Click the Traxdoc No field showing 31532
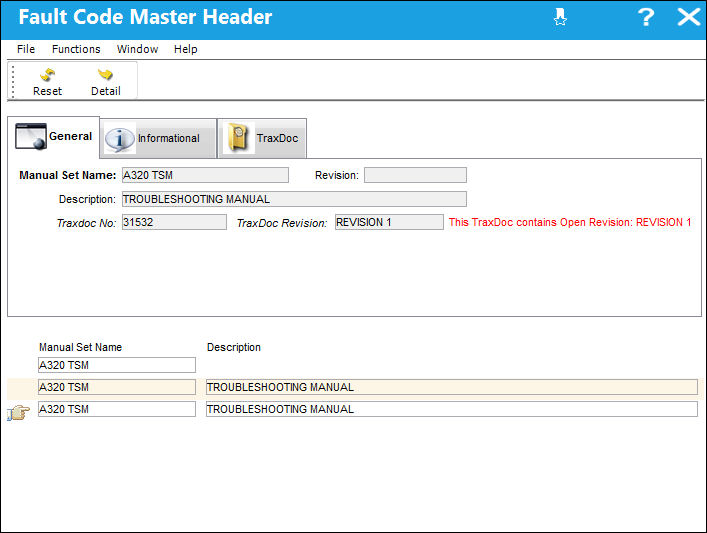Viewport: 707px width, 533px height. point(174,222)
